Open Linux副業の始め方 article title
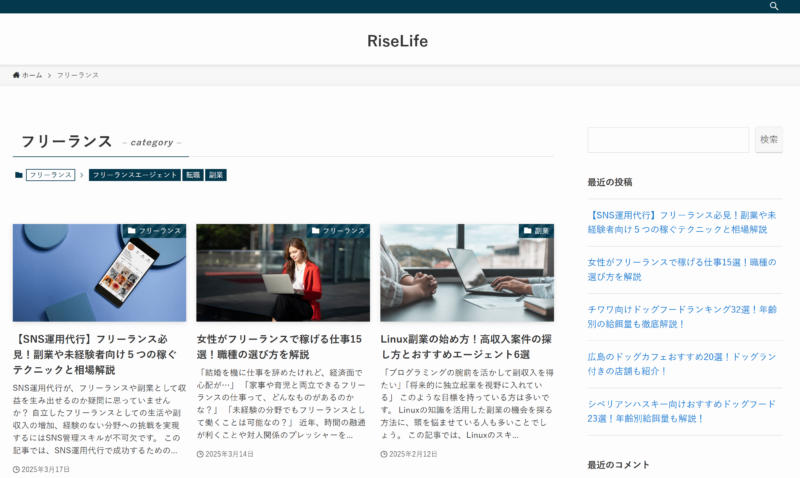 click(466, 346)
